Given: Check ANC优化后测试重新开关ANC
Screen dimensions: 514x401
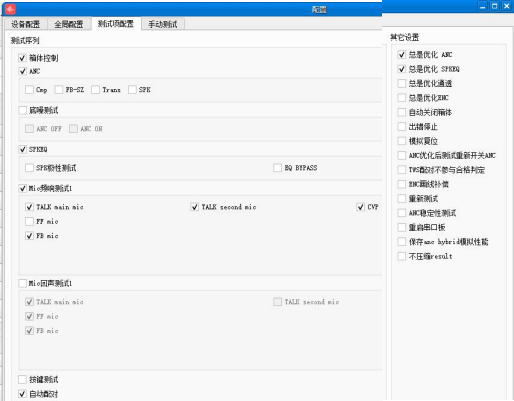Looking at the screenshot, I should (402, 155).
